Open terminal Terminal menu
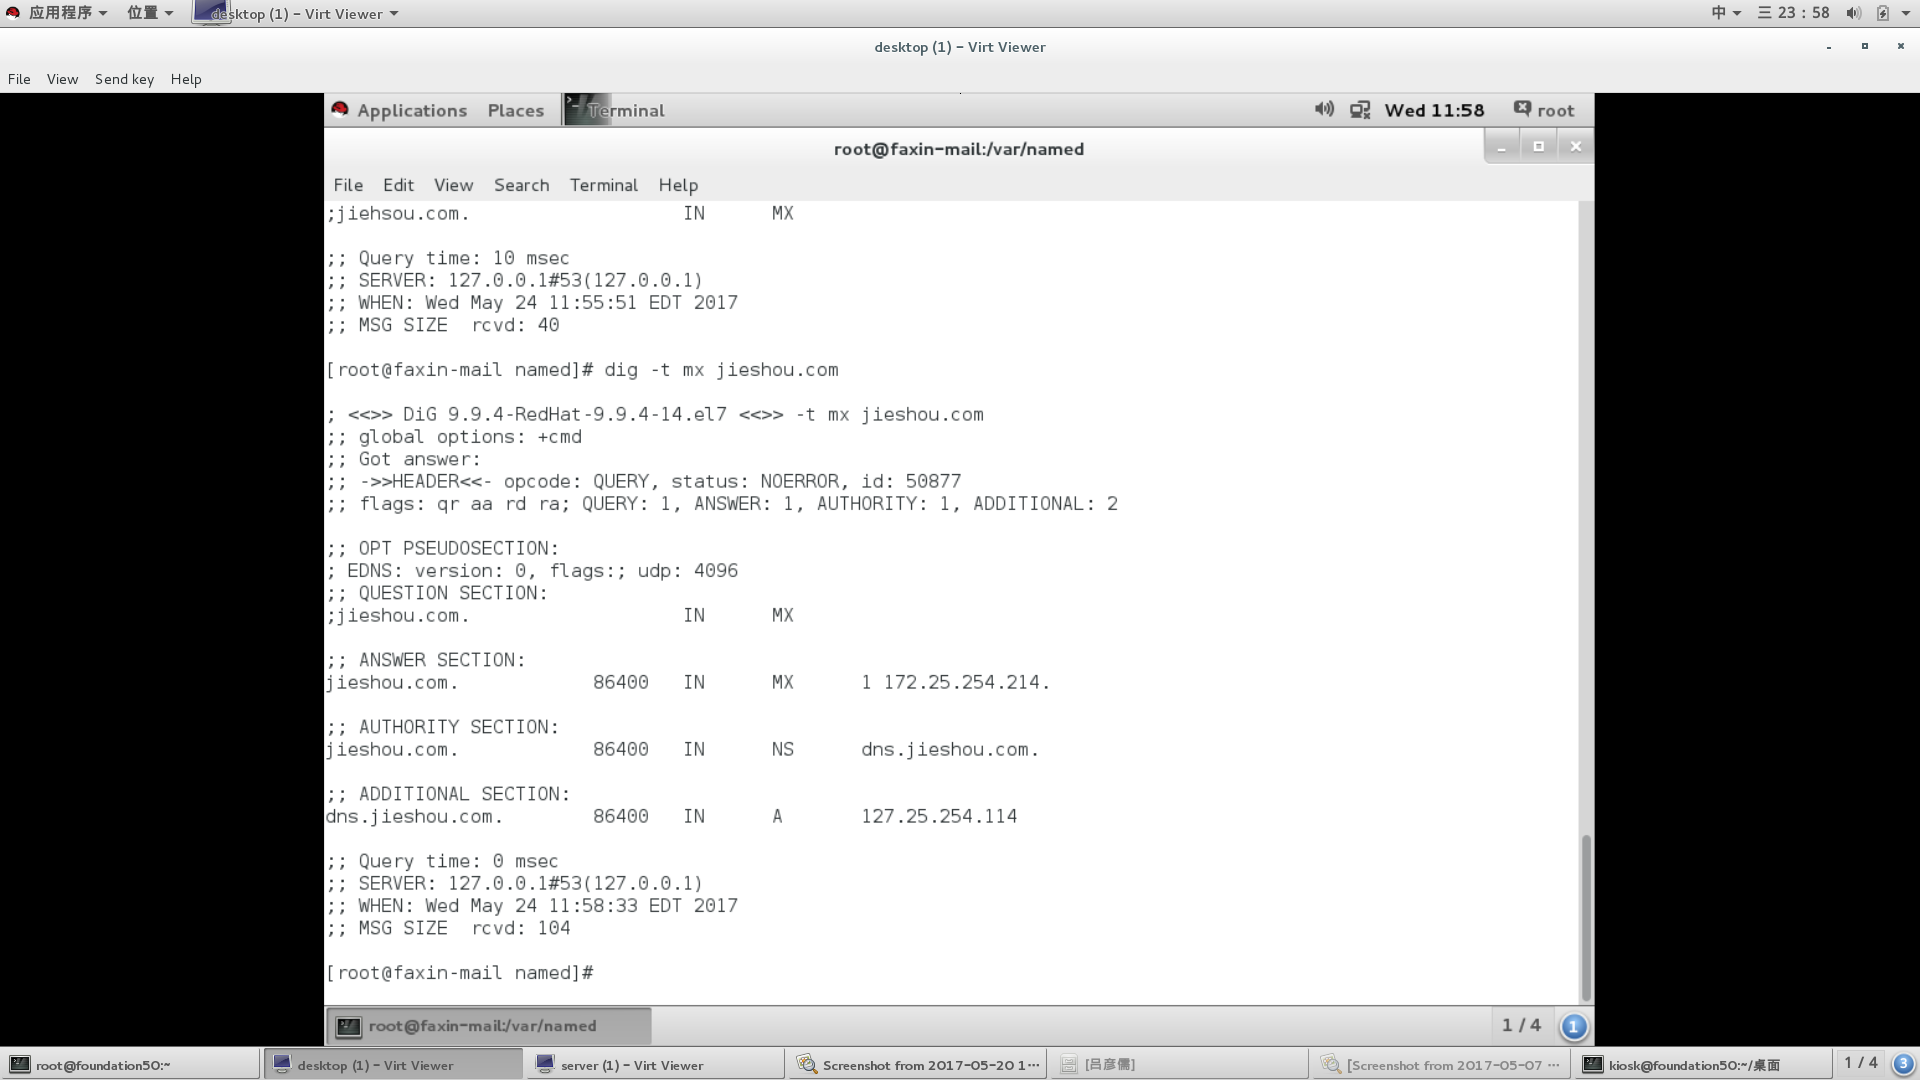The width and height of the screenshot is (1920, 1080). (x=603, y=185)
